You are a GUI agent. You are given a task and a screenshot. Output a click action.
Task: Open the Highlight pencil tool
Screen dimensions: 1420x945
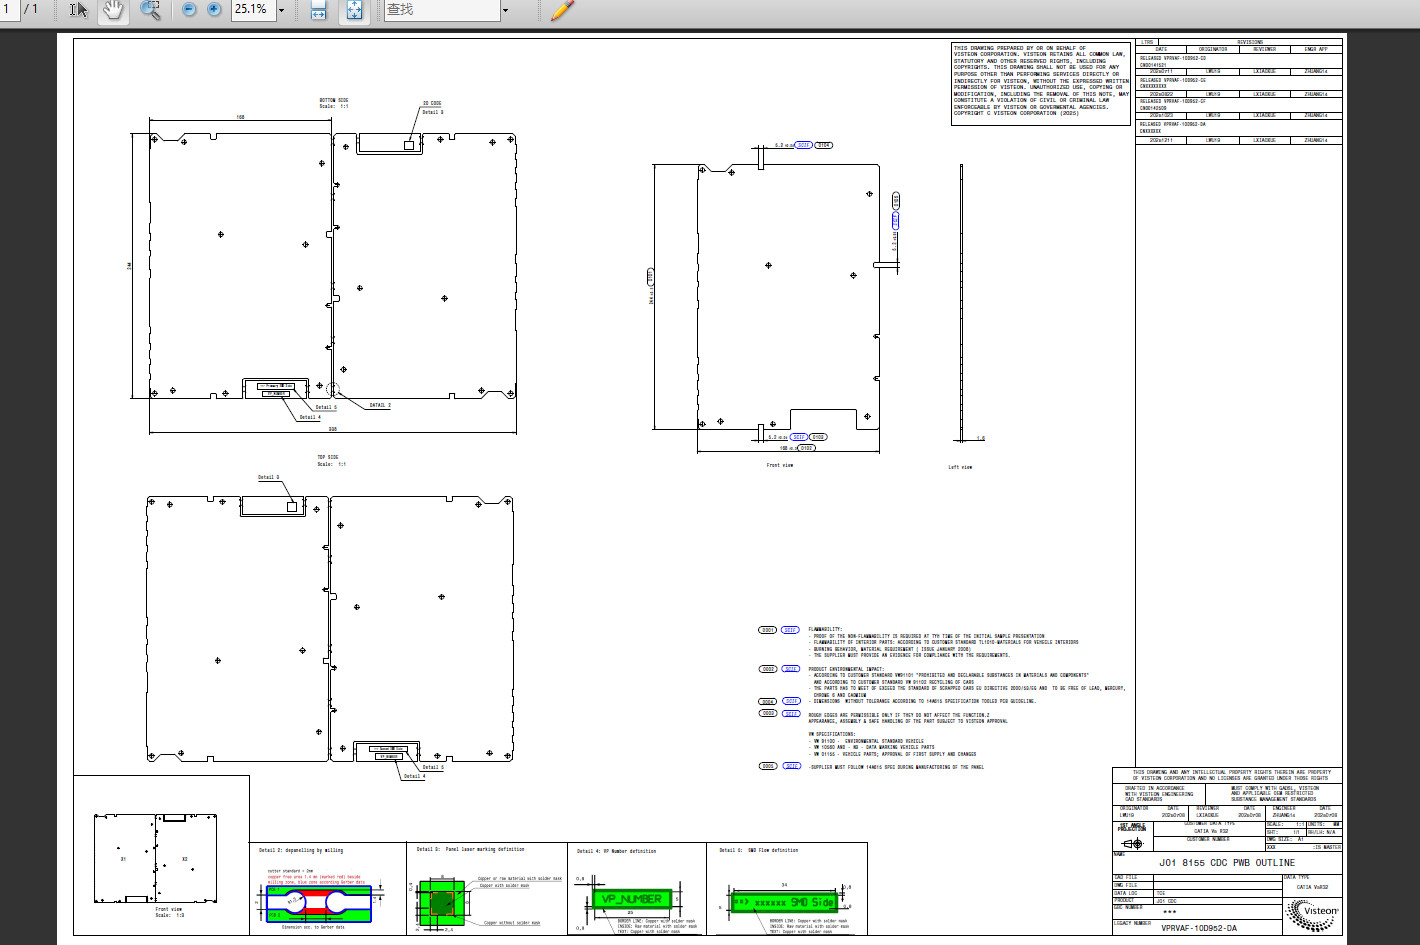(x=562, y=10)
